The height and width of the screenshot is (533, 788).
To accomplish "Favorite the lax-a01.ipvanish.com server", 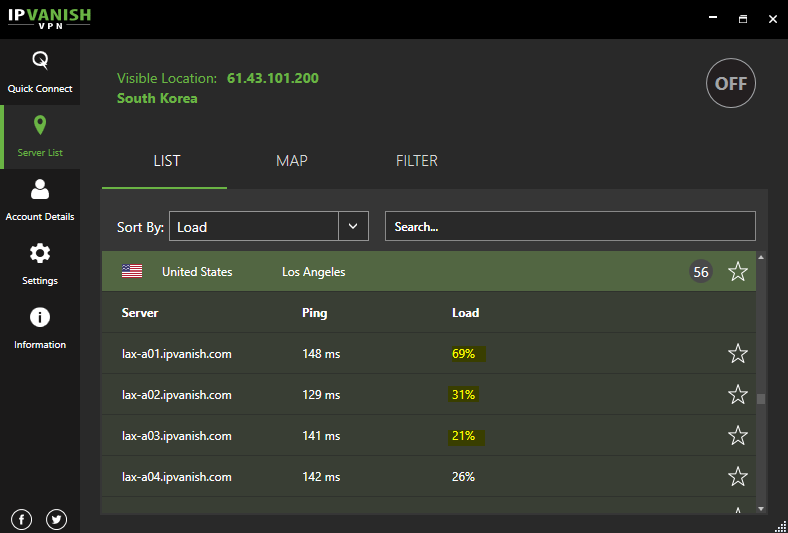I will click(738, 354).
